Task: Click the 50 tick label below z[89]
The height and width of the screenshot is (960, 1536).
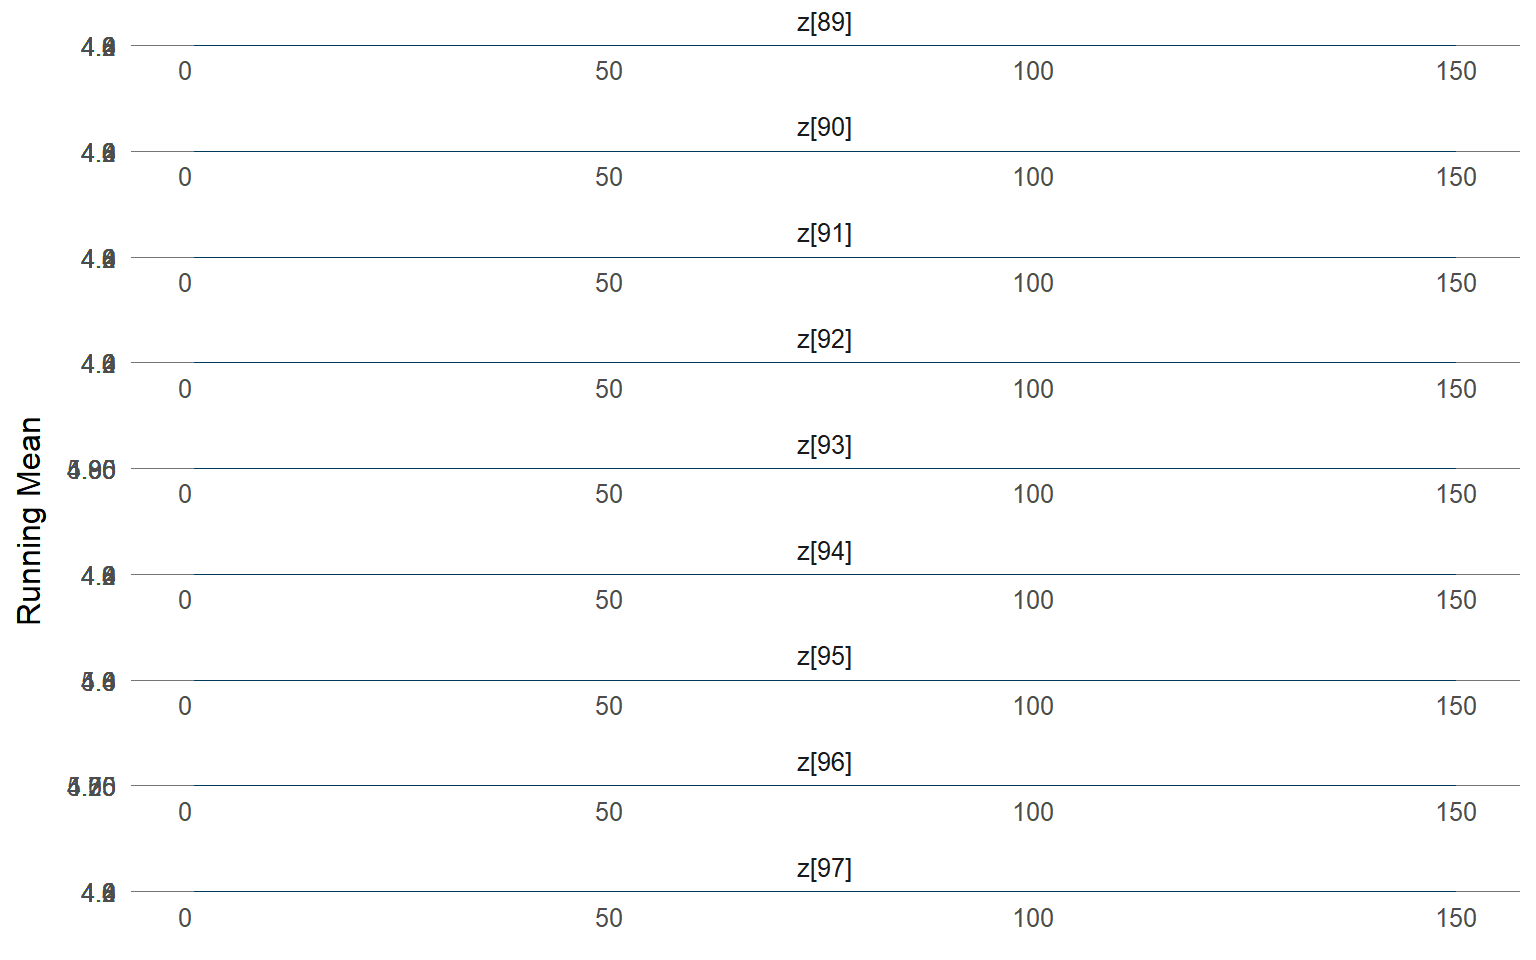Action: click(609, 72)
